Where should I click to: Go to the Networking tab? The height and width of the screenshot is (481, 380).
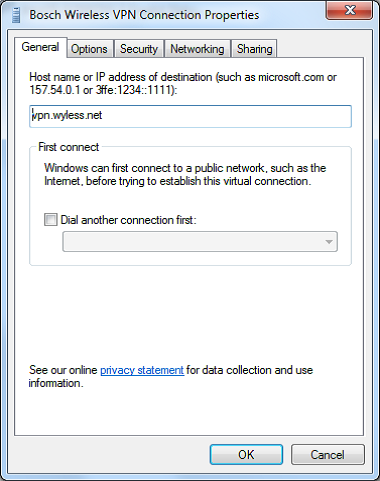point(197,49)
